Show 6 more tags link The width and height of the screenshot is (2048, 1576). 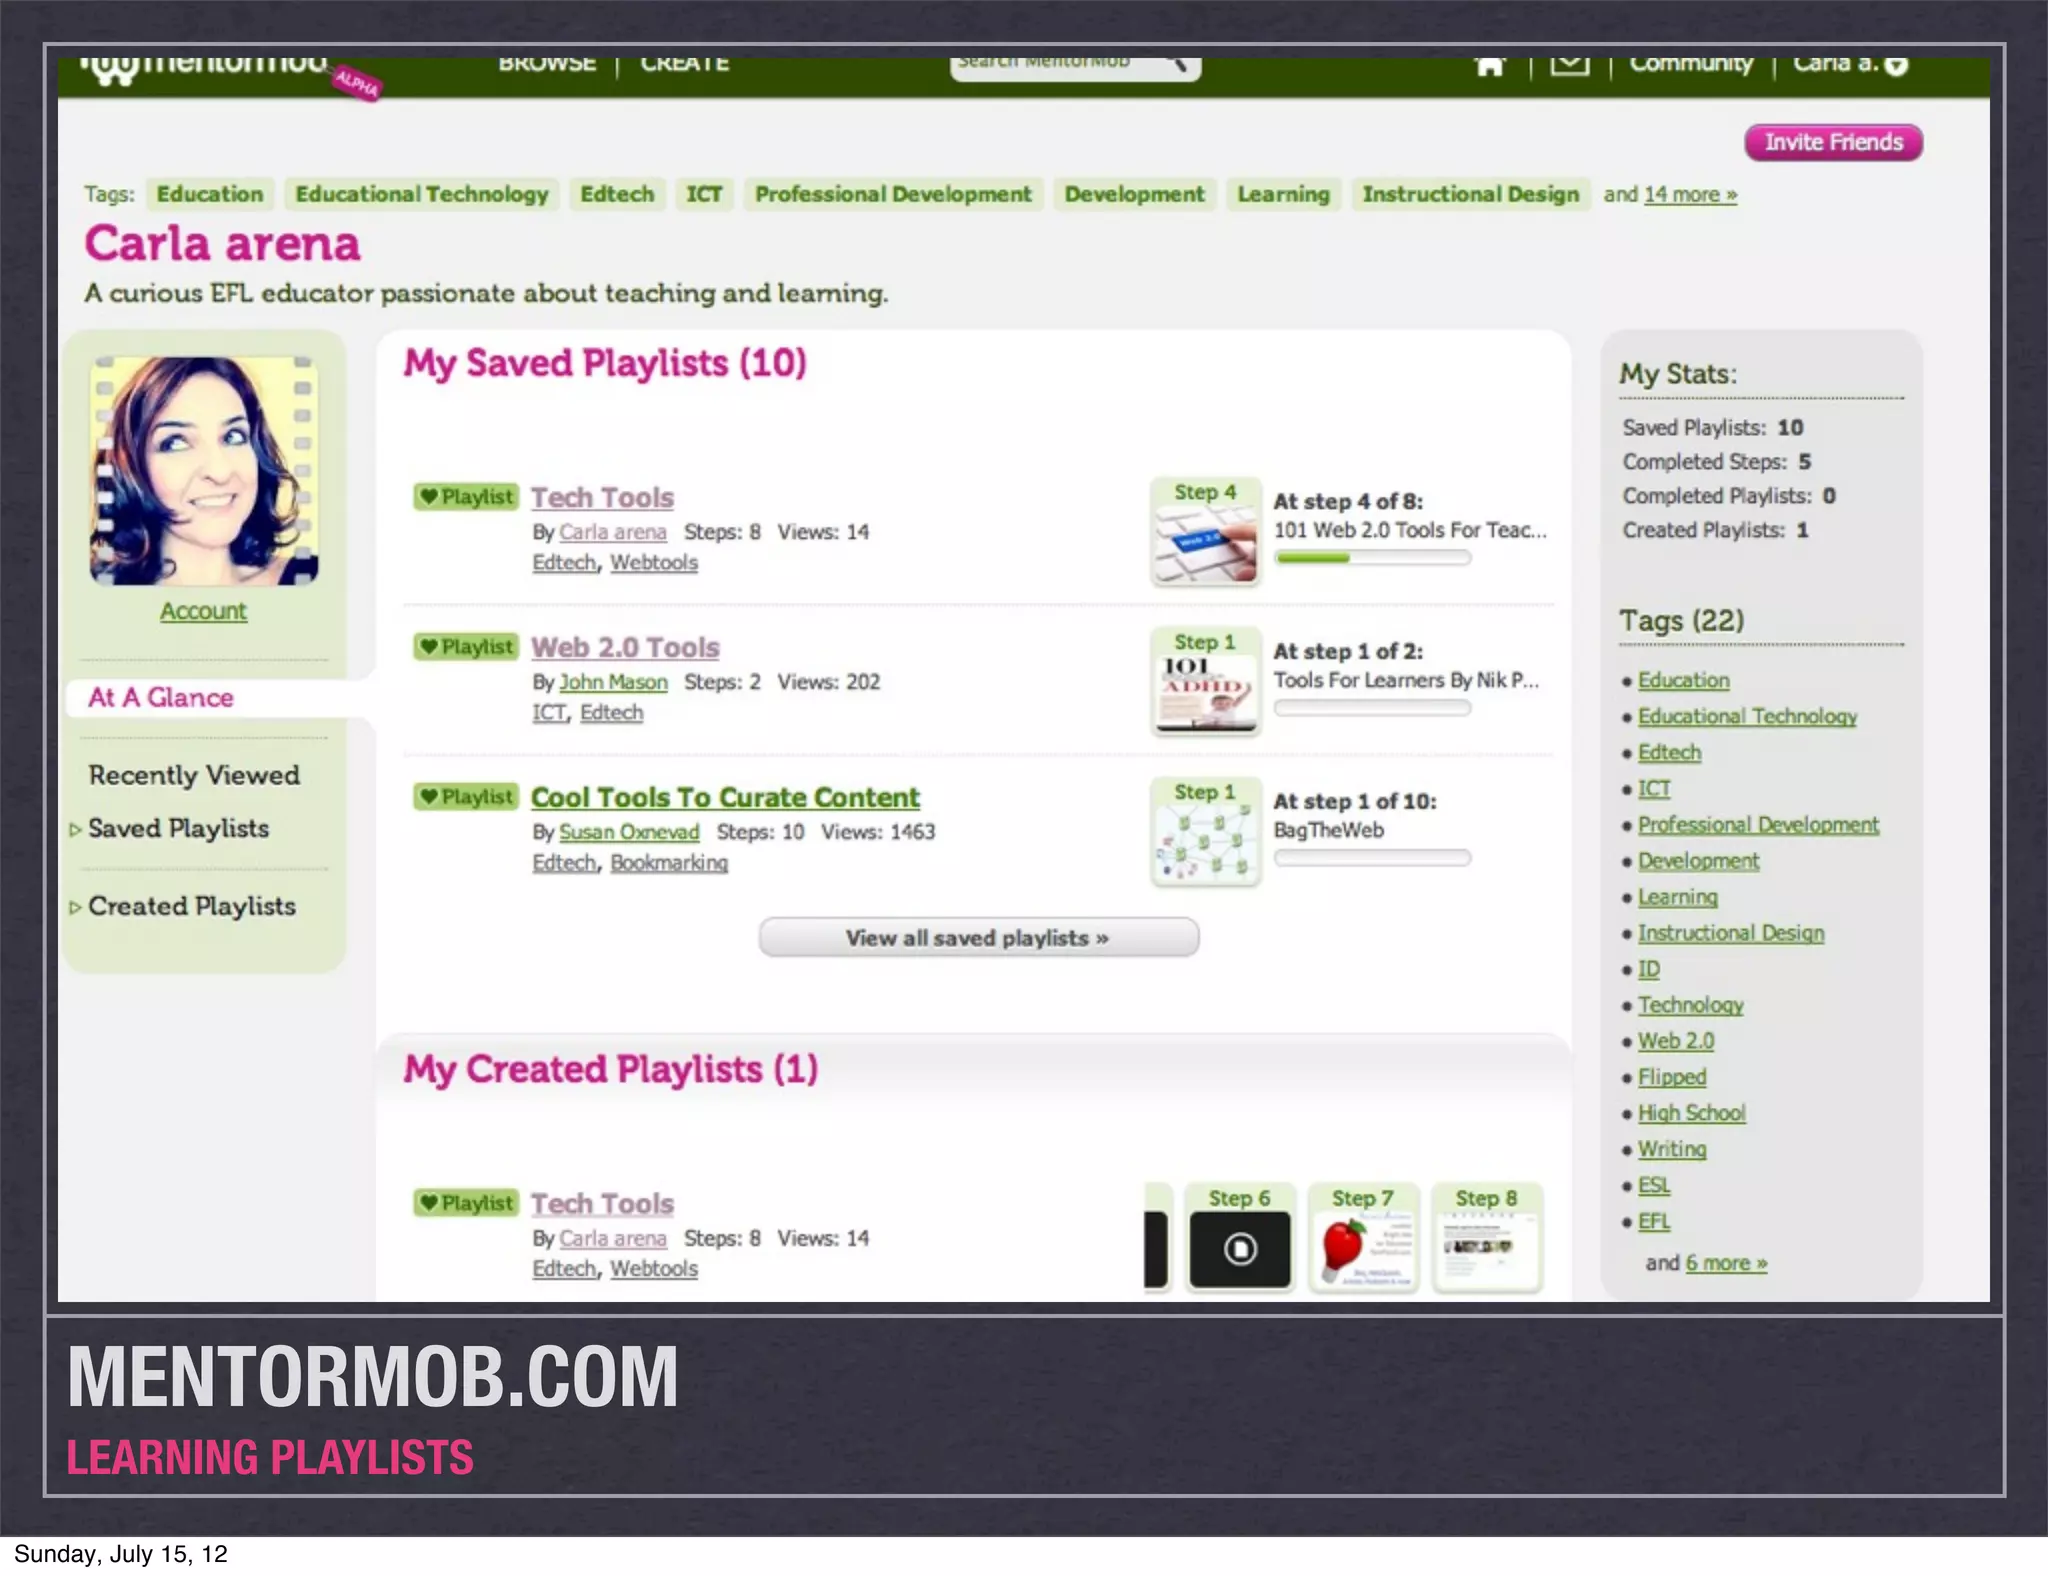[x=1726, y=1263]
